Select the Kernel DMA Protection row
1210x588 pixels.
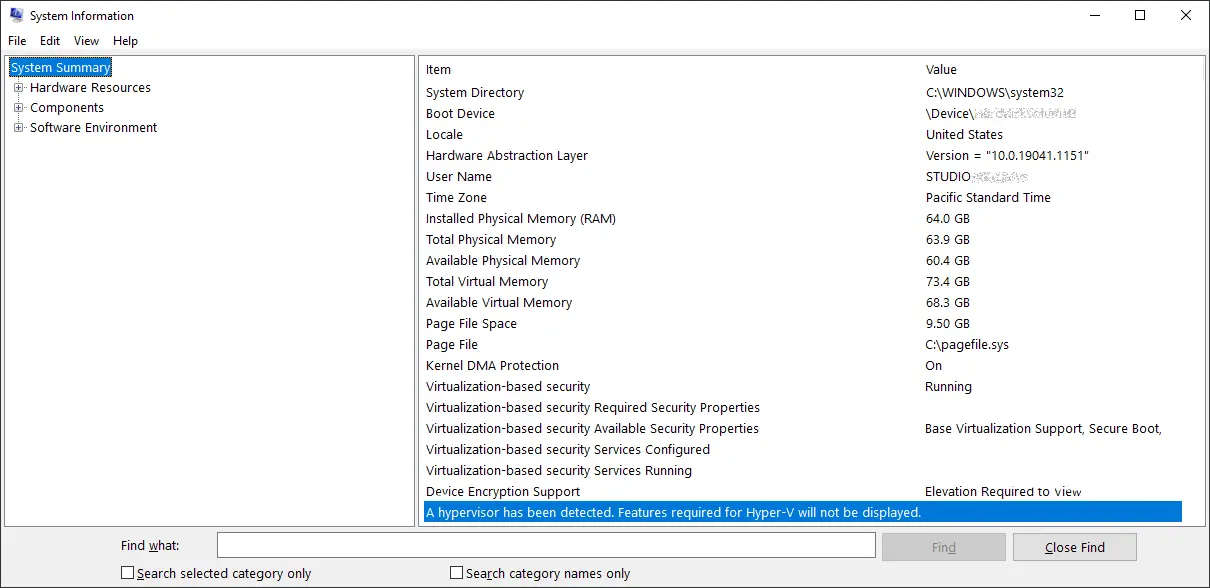(x=801, y=366)
